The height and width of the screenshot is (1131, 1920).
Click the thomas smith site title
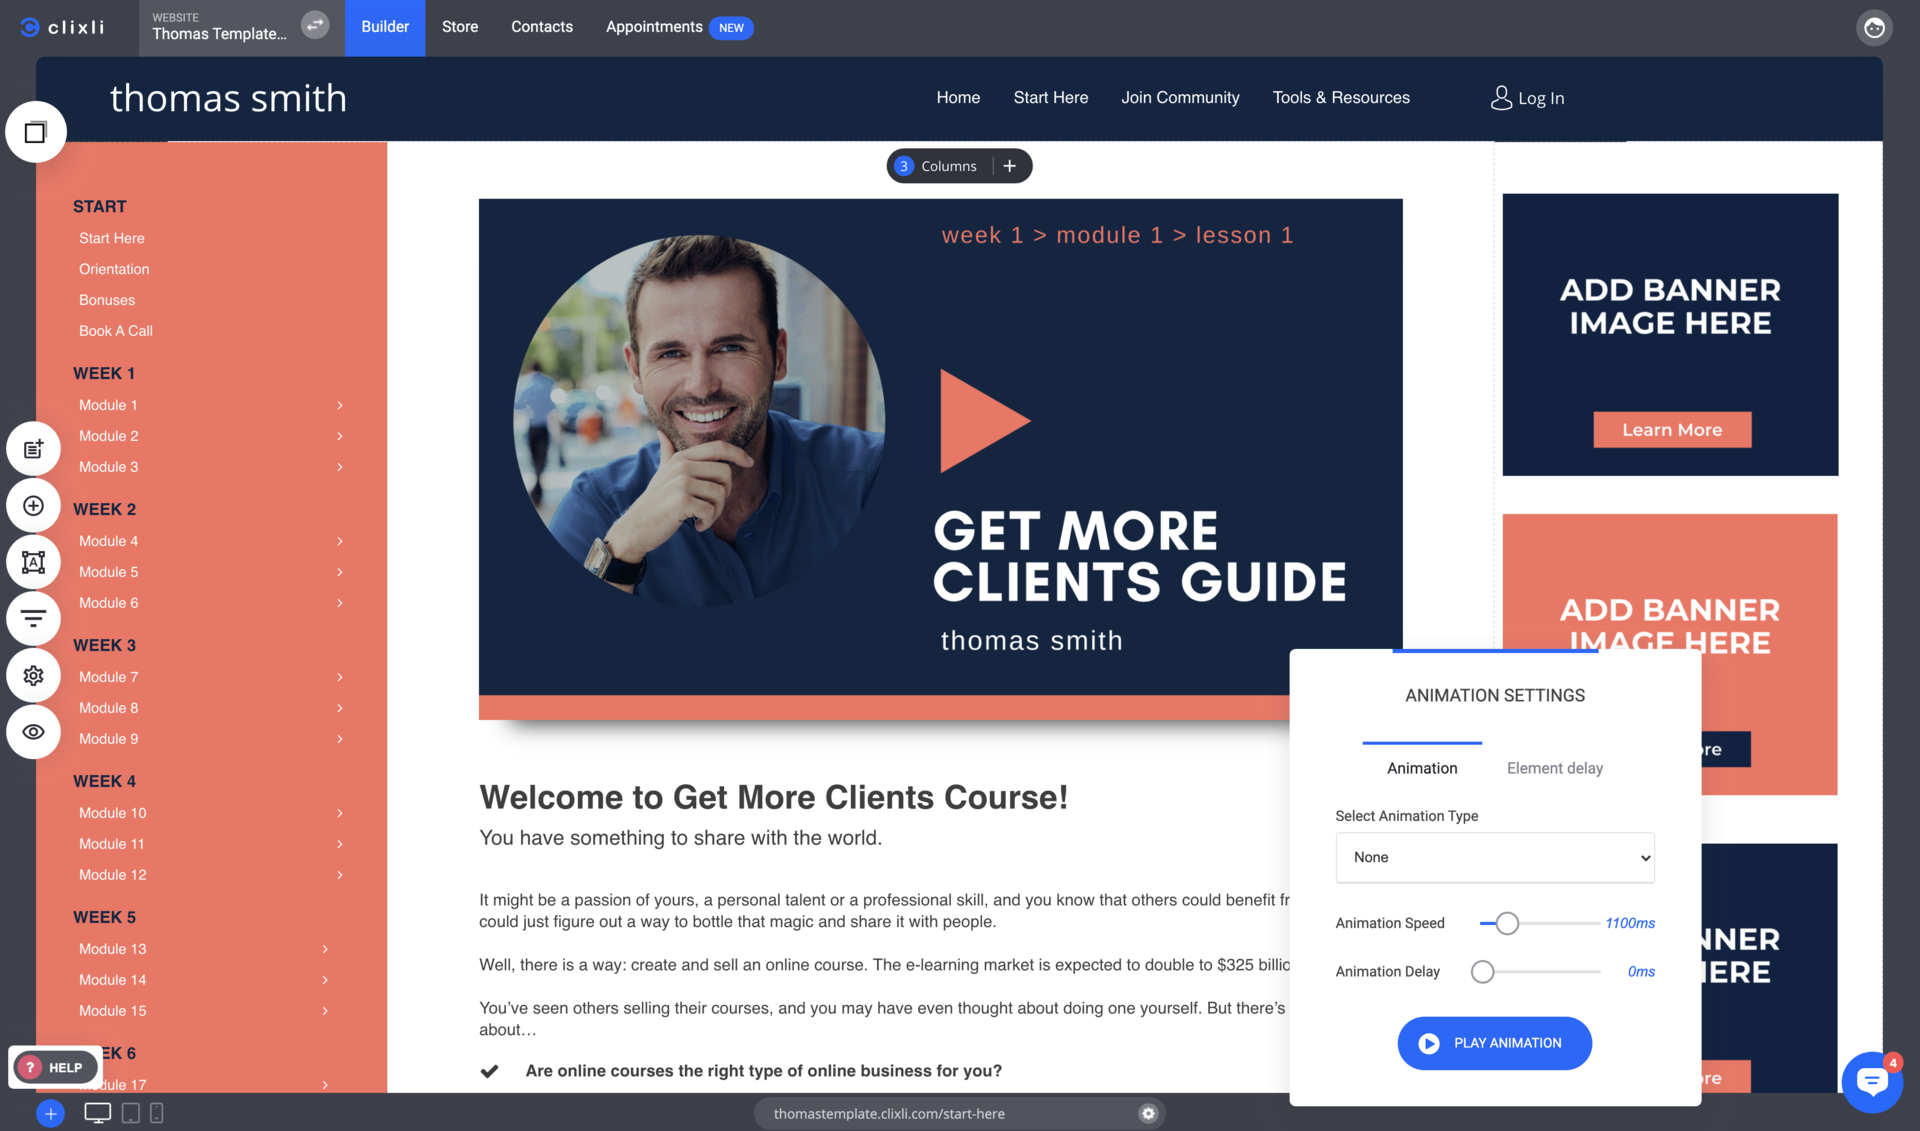pos(228,98)
